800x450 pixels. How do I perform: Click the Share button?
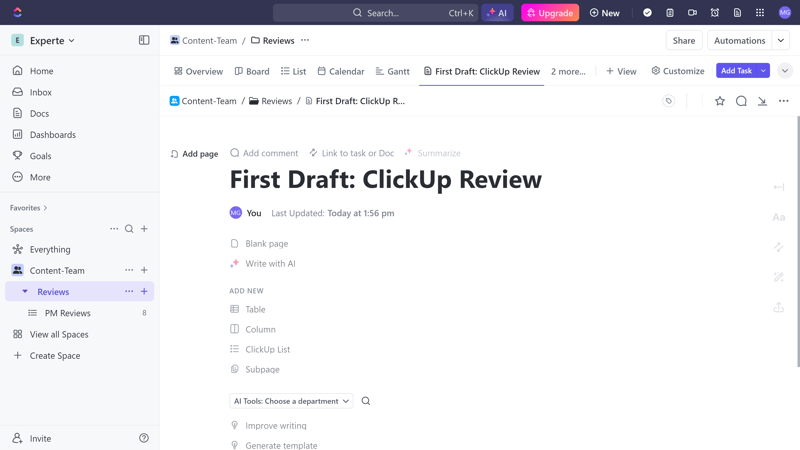(x=684, y=40)
